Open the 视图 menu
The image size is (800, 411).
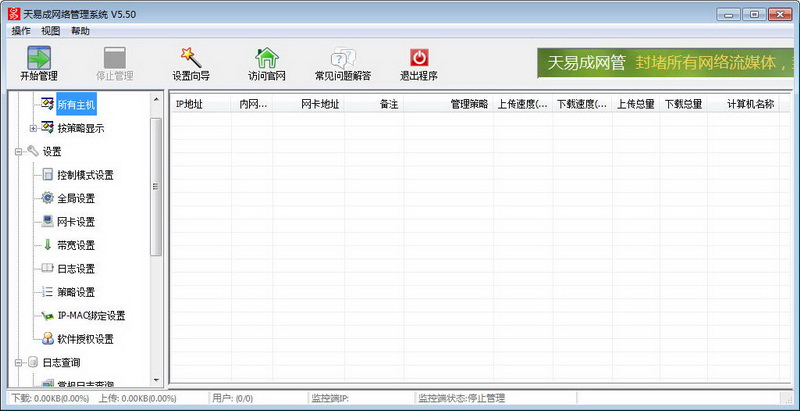click(x=51, y=31)
